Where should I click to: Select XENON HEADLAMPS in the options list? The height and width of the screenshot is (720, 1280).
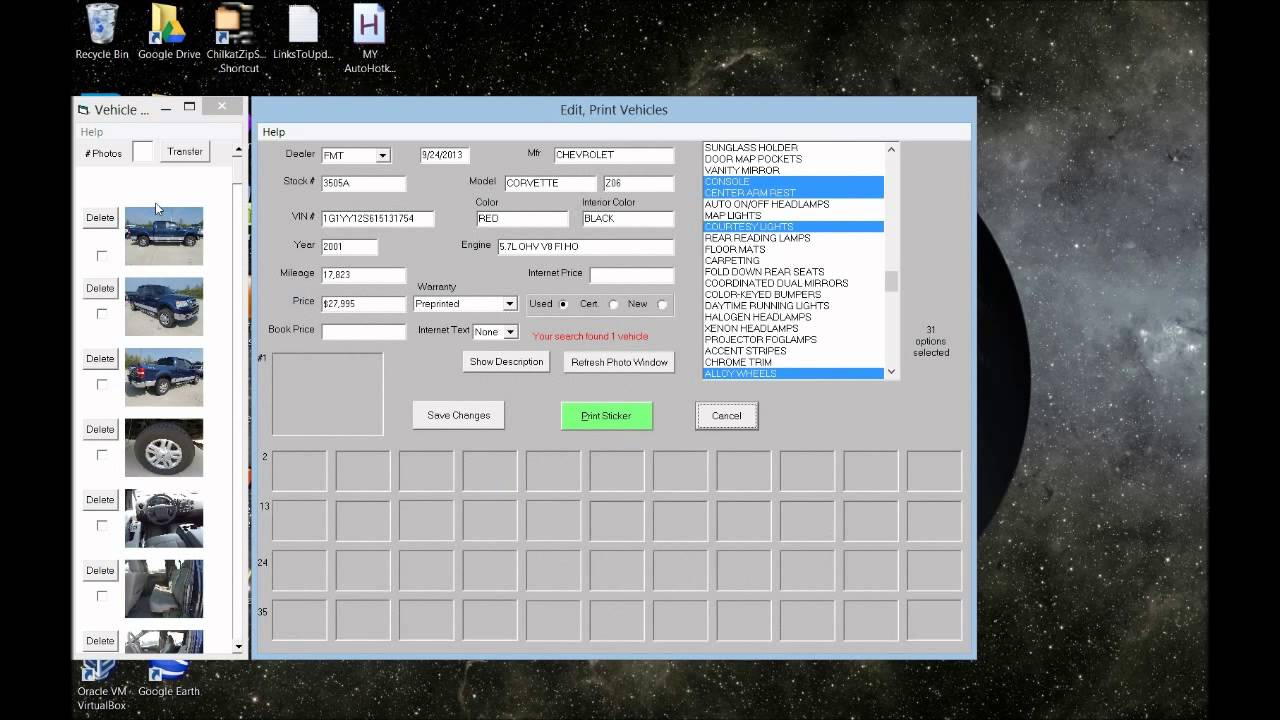pos(794,329)
